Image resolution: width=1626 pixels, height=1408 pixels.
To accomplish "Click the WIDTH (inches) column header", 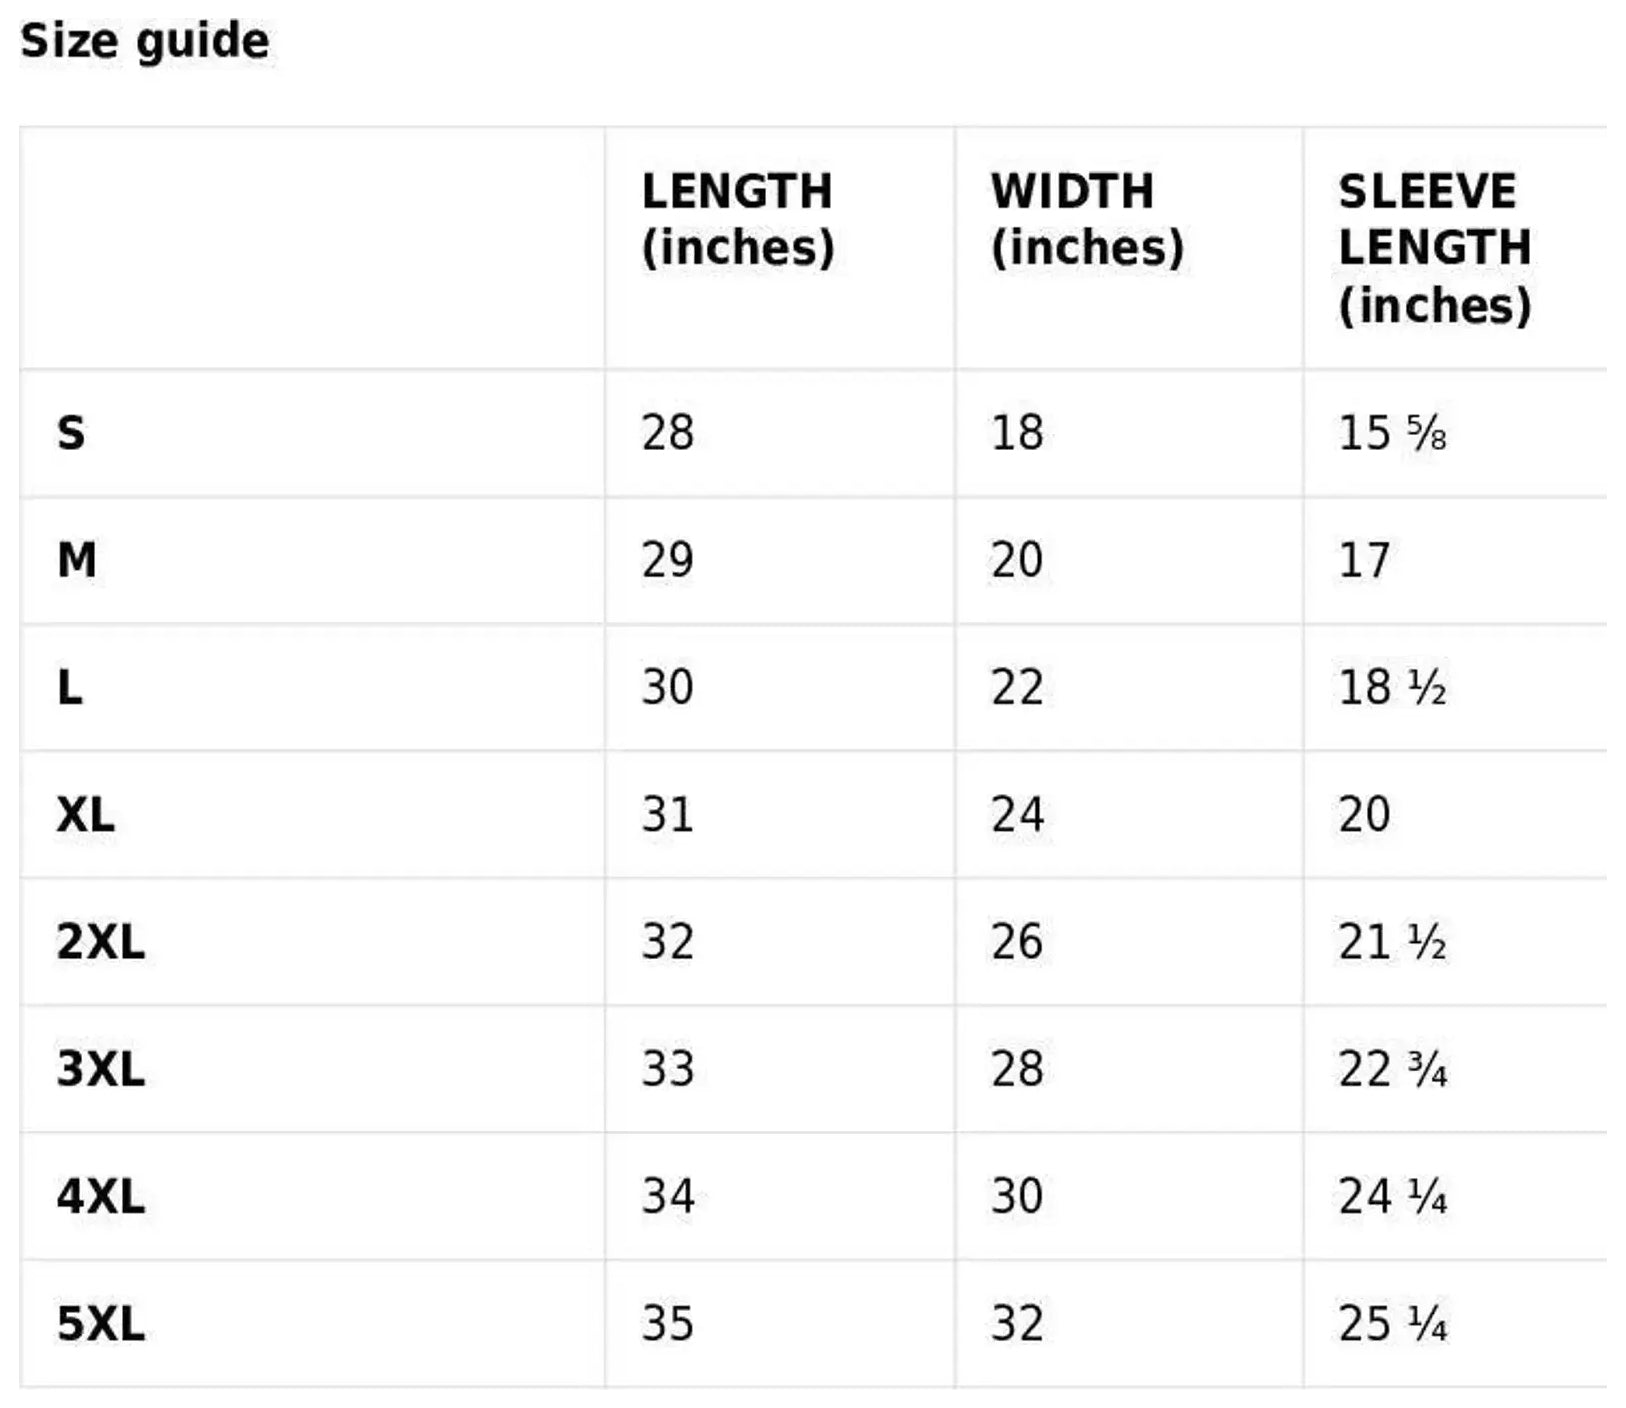I will (1086, 219).
